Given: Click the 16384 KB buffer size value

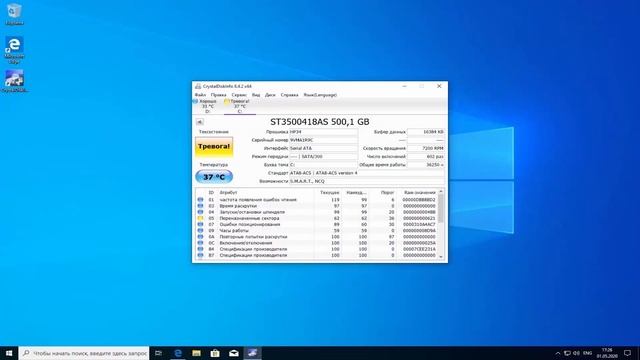Looking at the screenshot, I should coord(426,132).
